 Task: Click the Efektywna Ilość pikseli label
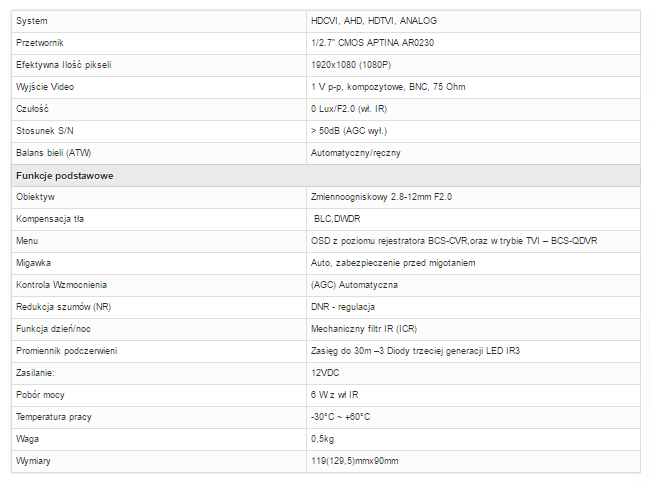(63, 65)
